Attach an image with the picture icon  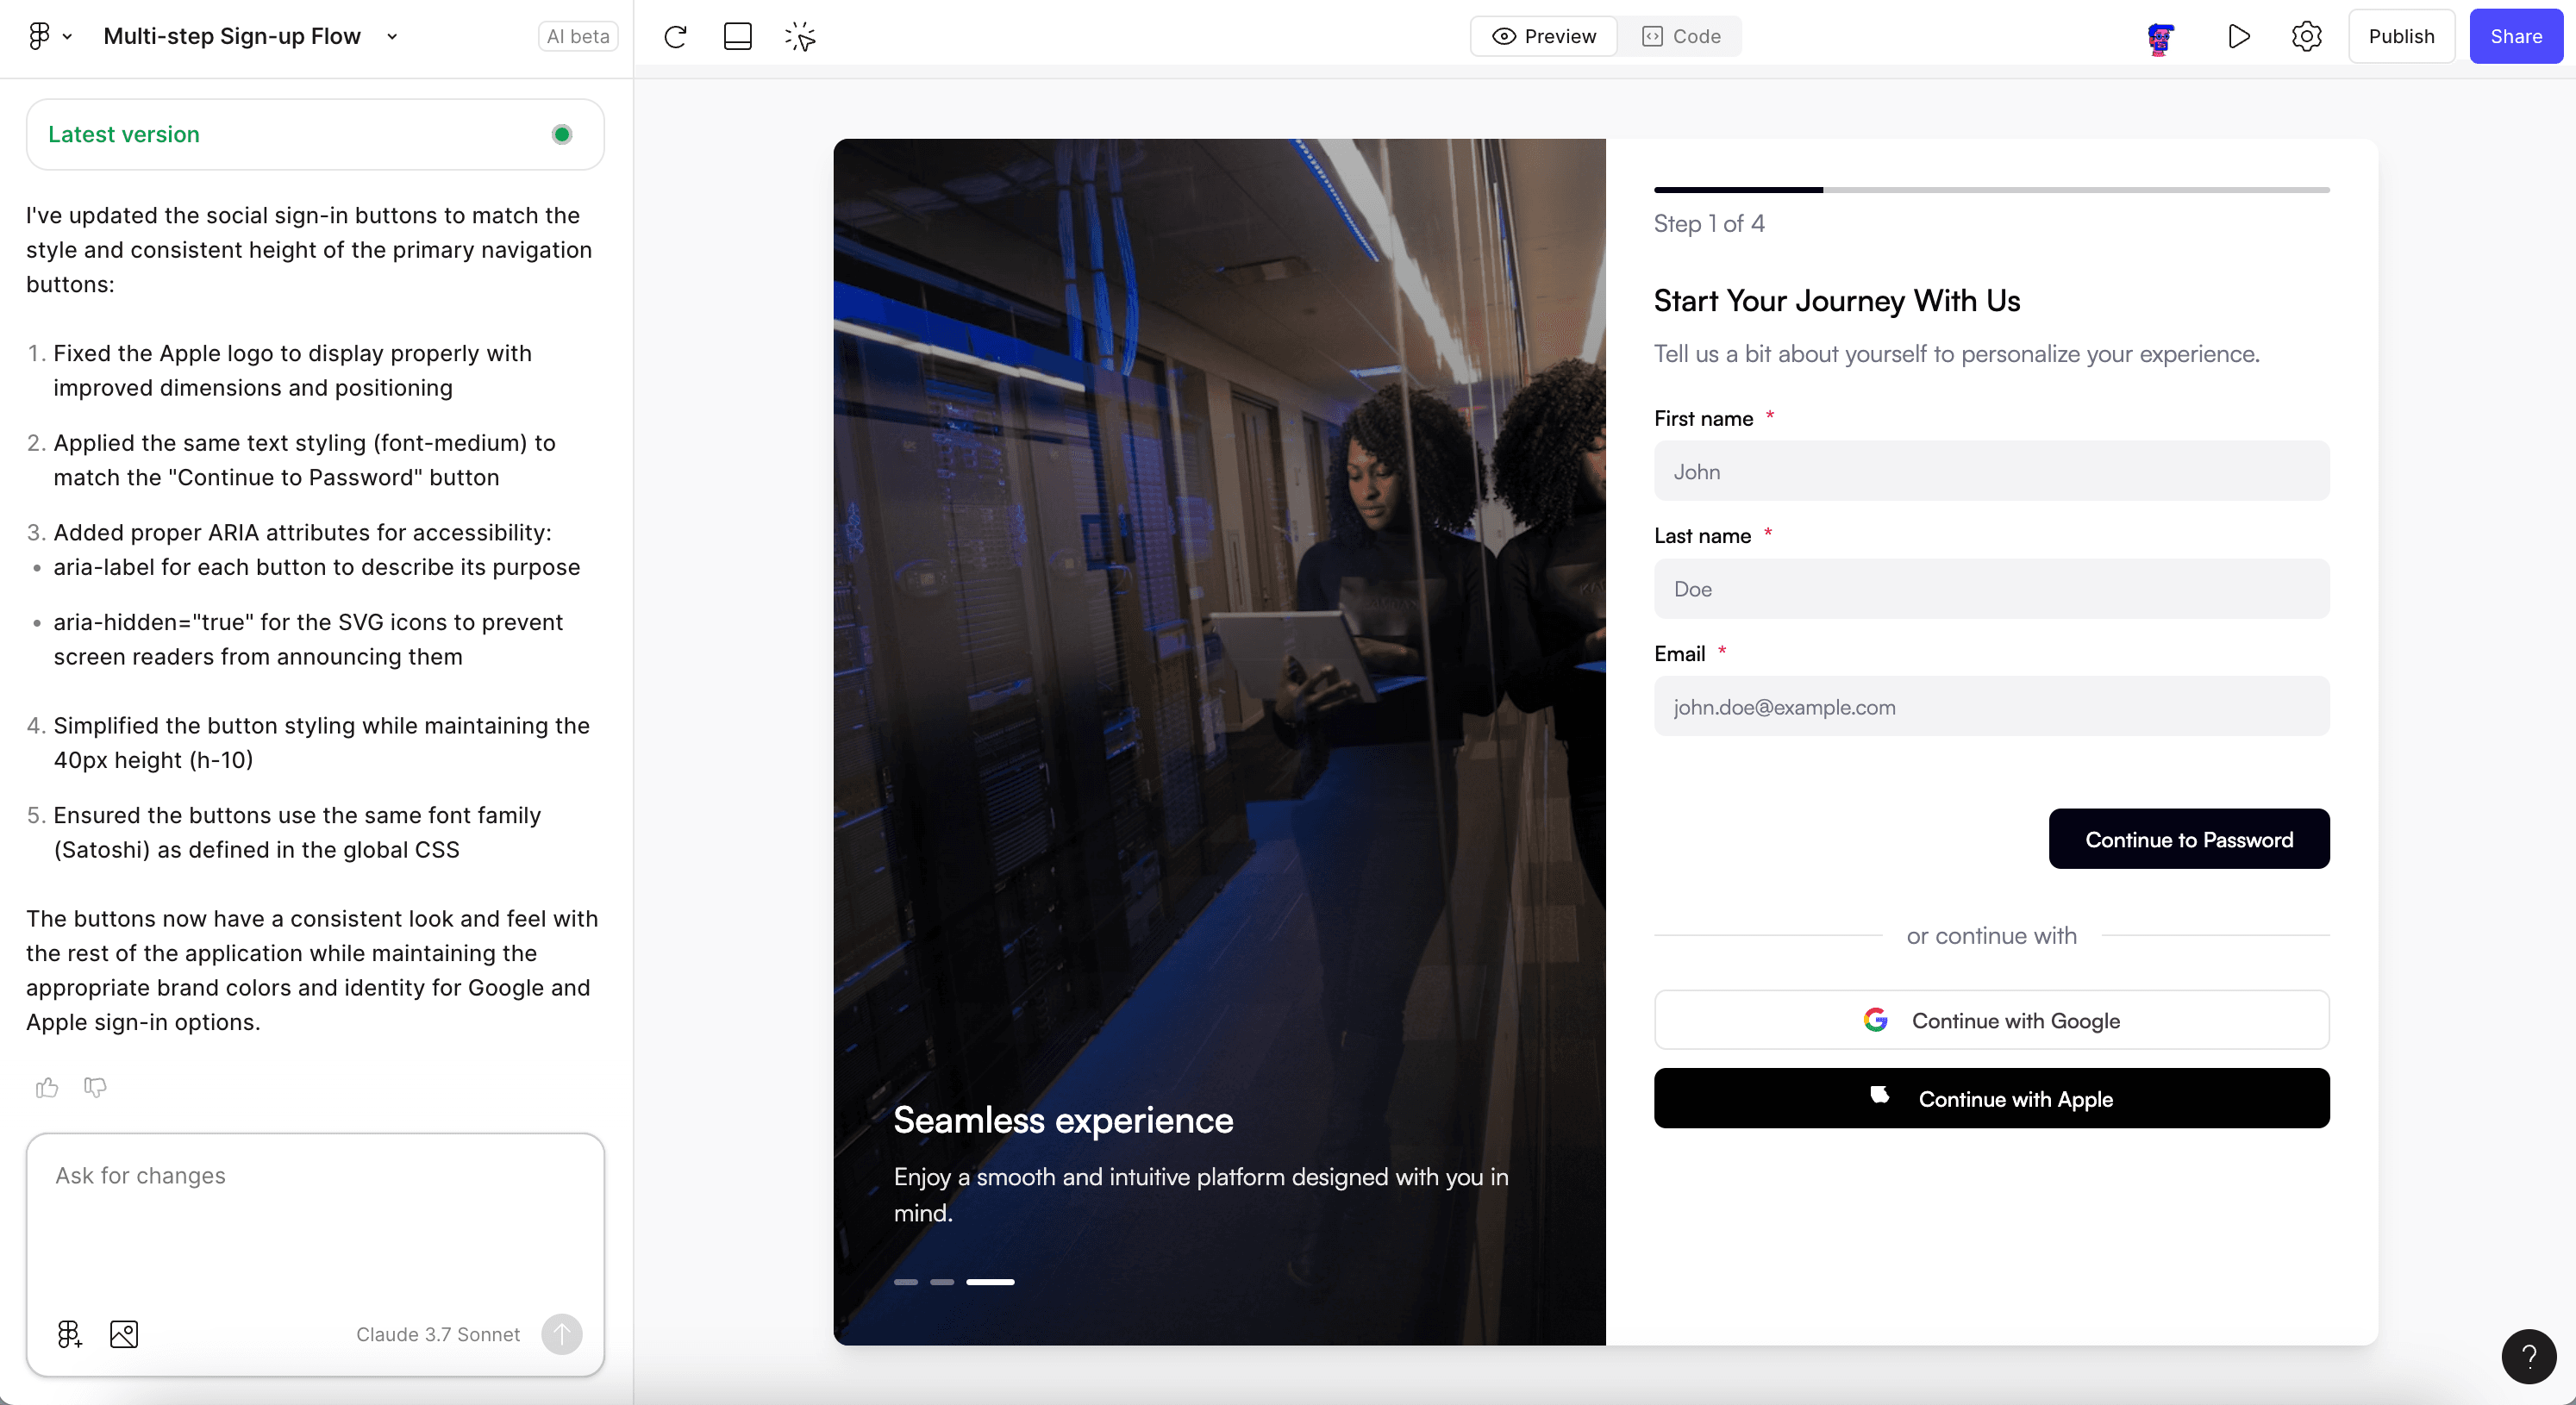click(124, 1334)
